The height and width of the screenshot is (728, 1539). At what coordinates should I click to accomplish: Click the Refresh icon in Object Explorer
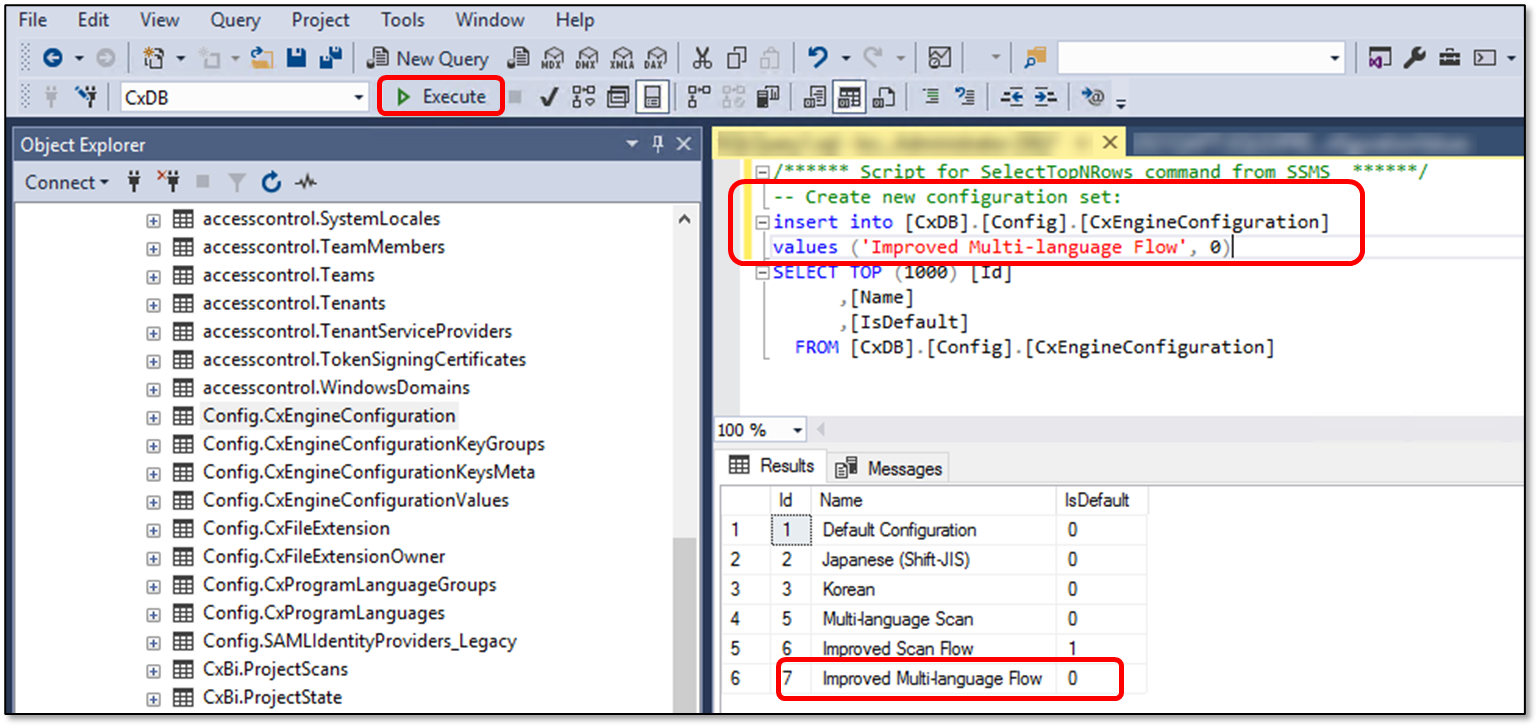271,182
